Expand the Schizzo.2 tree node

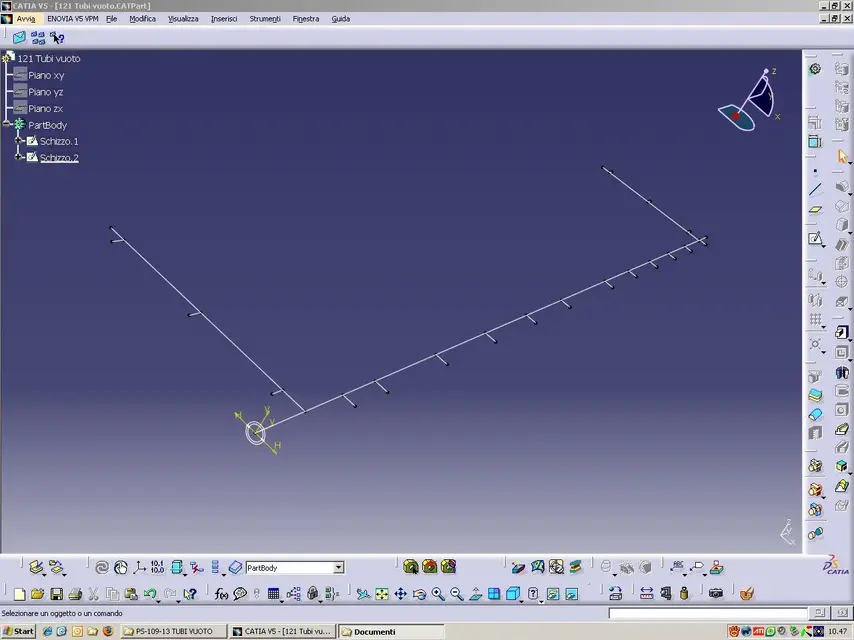(x=18, y=157)
